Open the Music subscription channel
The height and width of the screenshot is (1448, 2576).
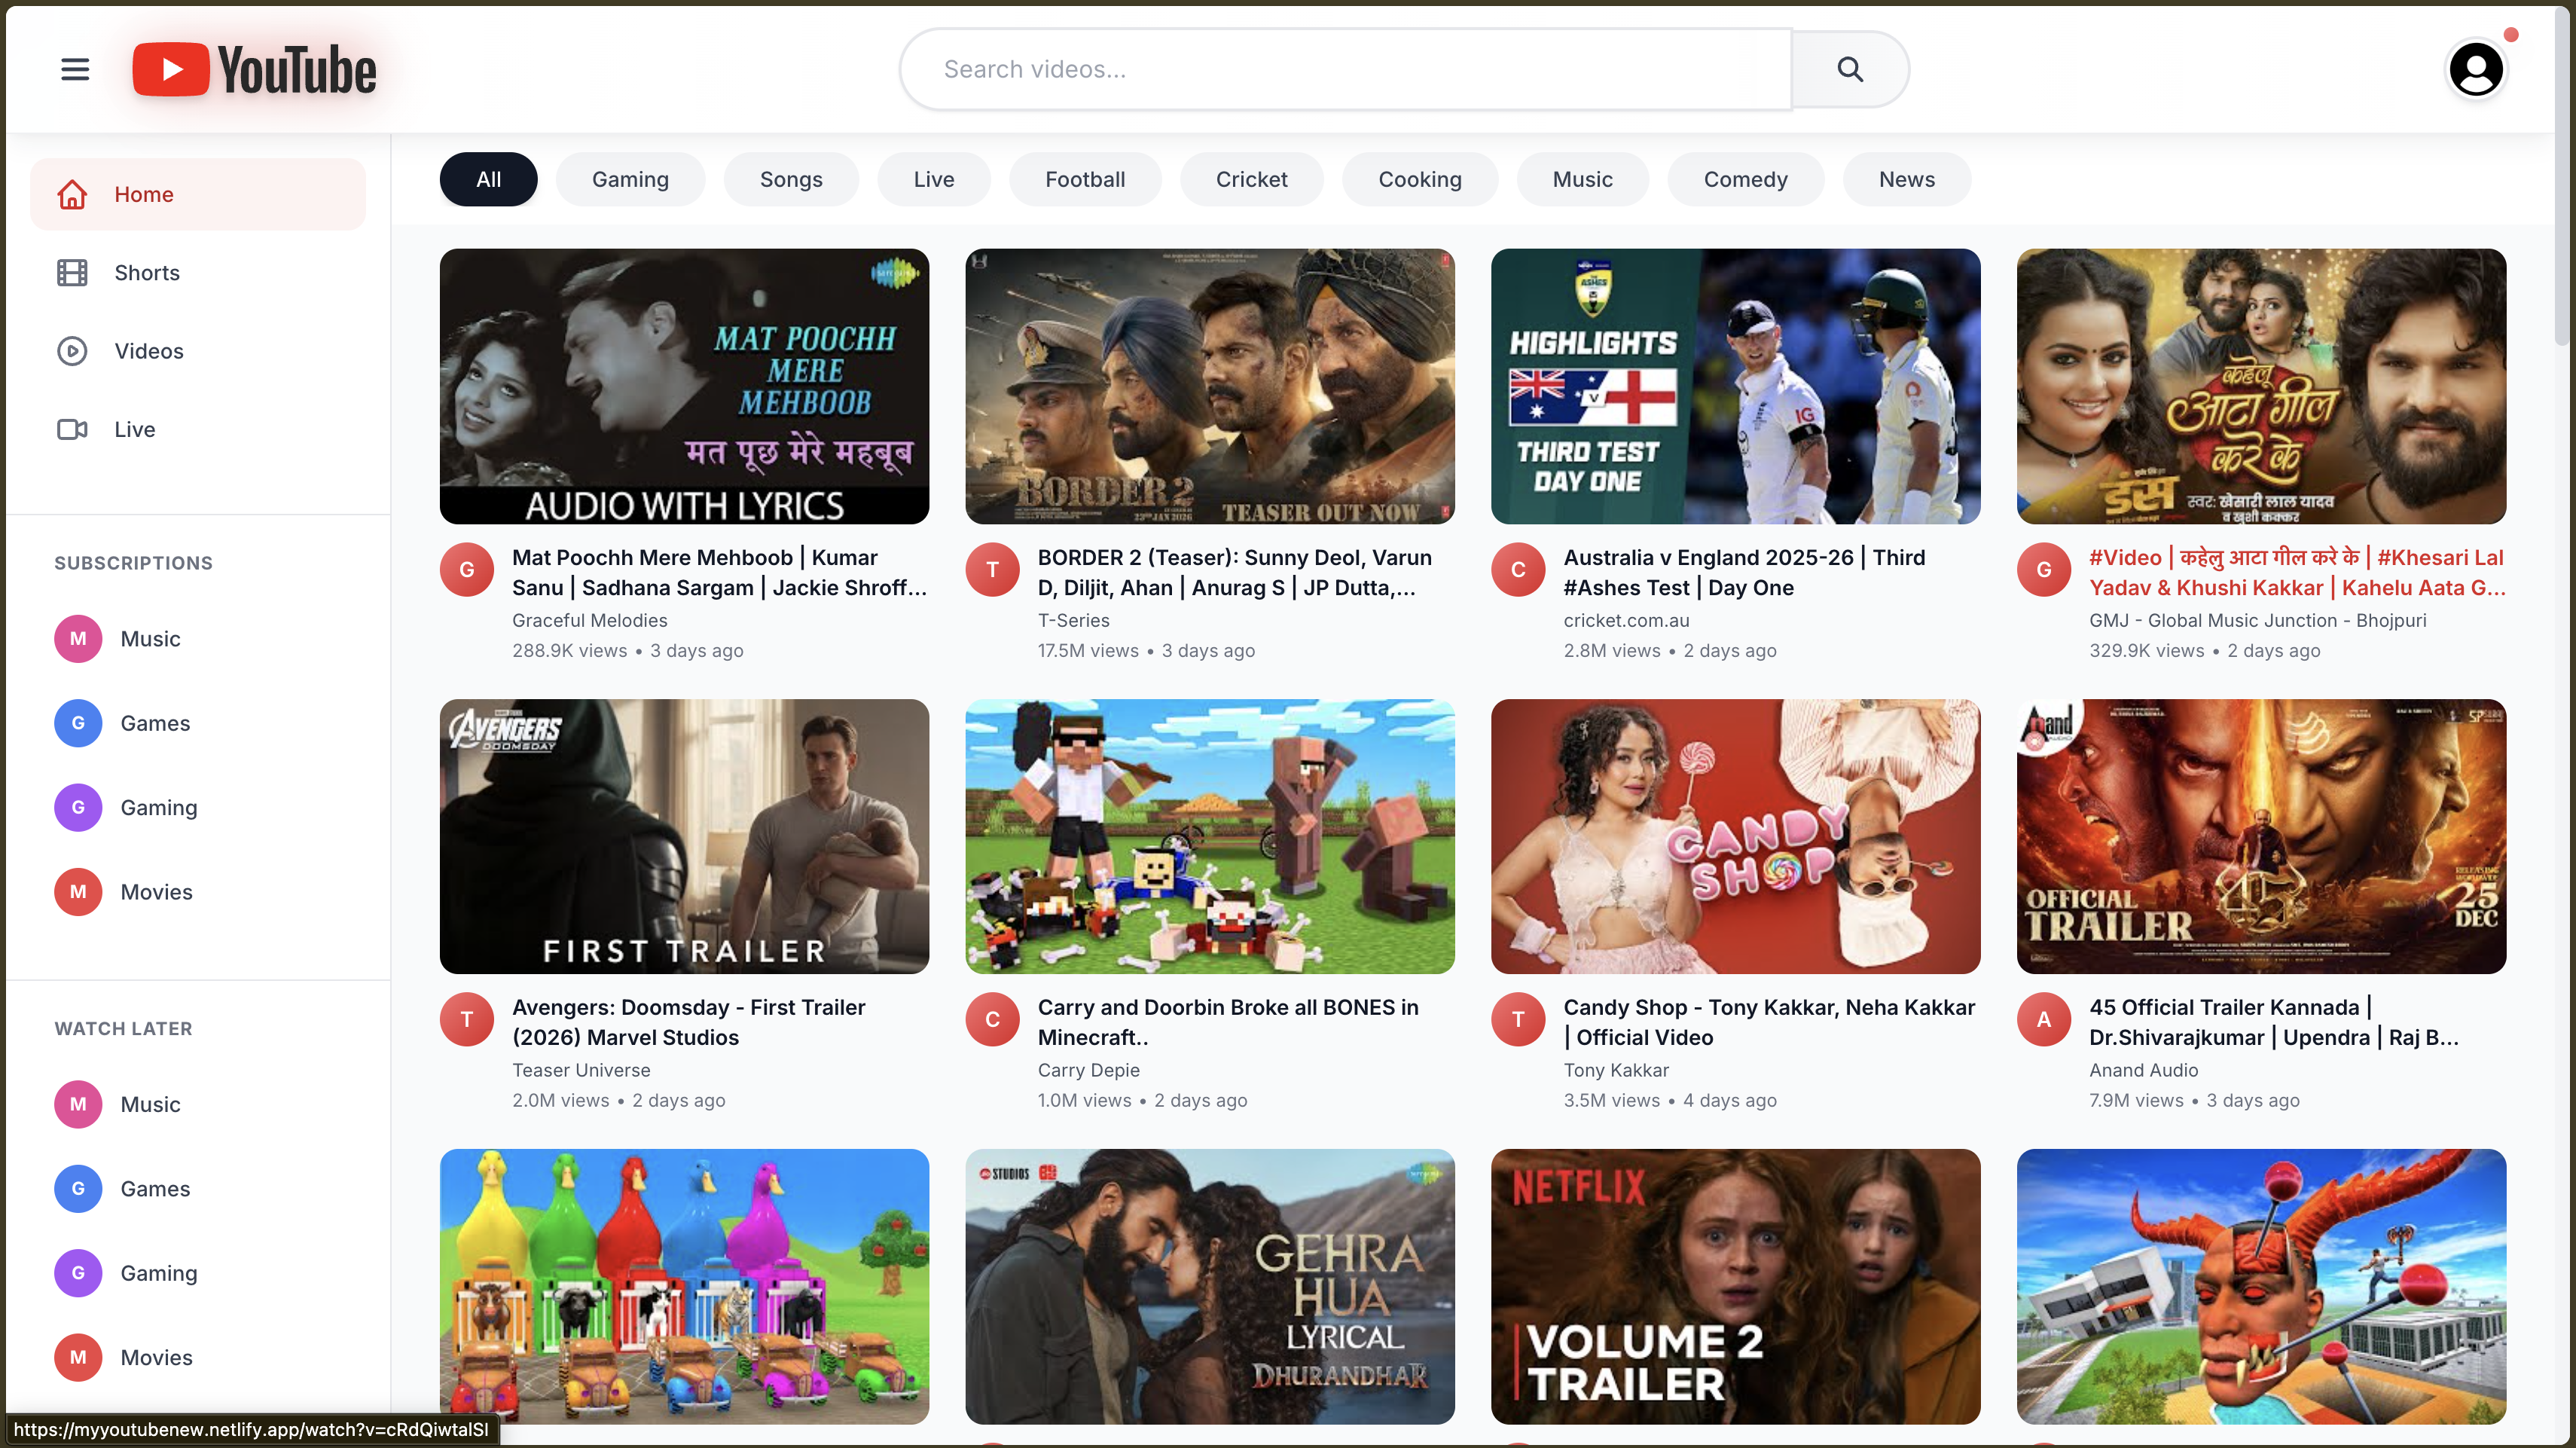[150, 638]
